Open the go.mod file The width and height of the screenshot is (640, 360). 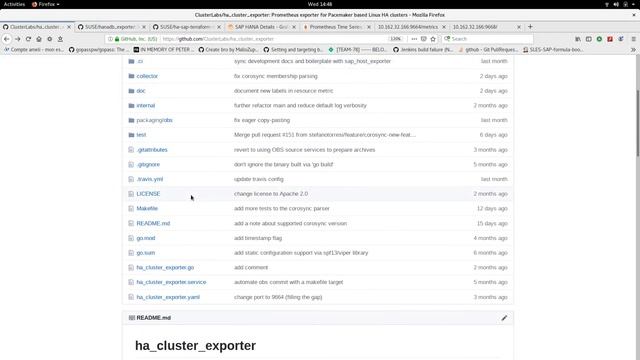pyautogui.click(x=146, y=238)
